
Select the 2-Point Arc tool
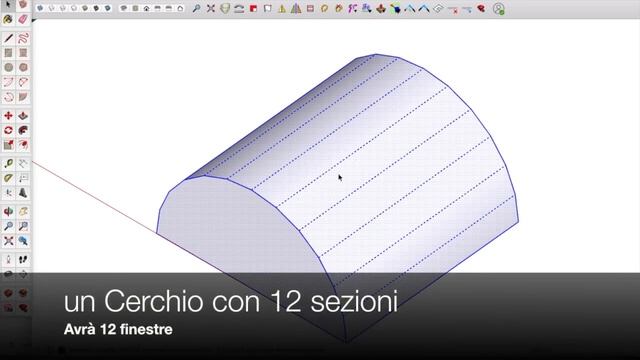pyautogui.click(x=23, y=82)
